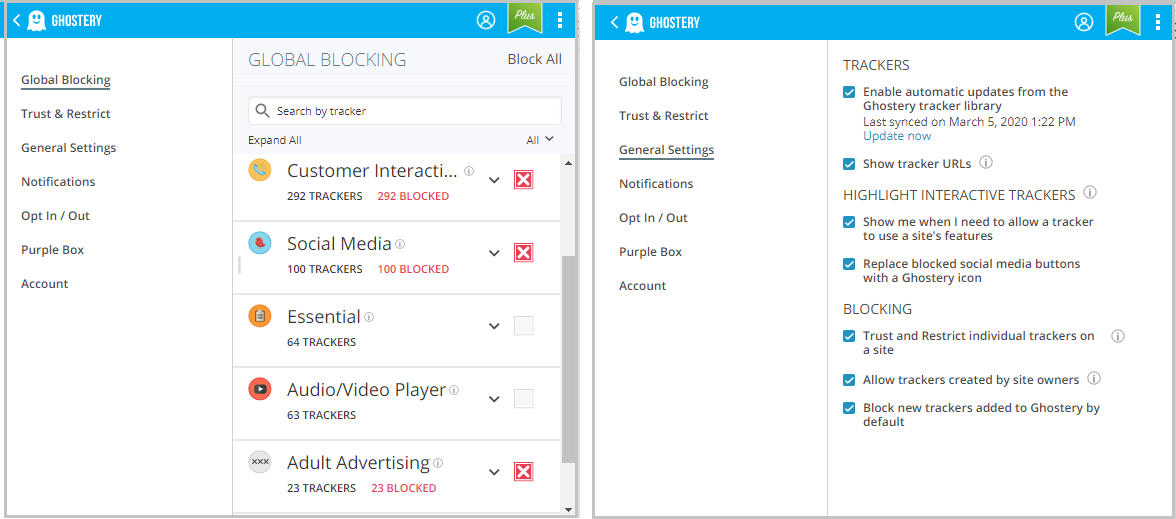Select General Settings in left panel menu

(68, 148)
